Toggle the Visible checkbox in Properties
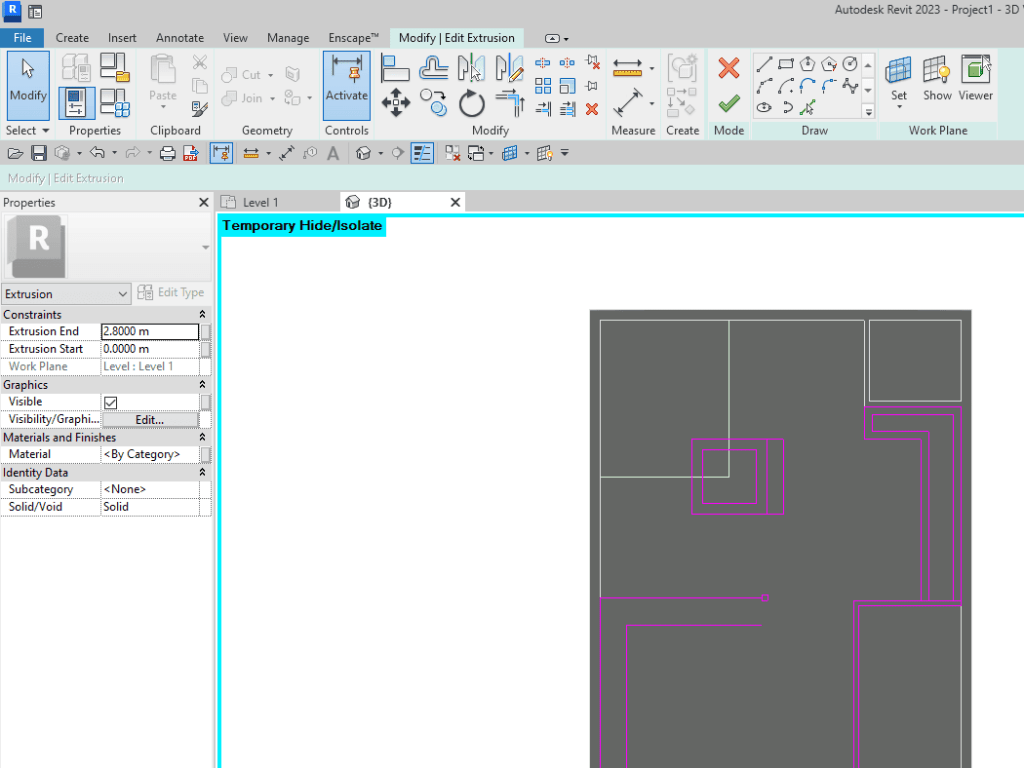1024x768 pixels. click(x=111, y=402)
